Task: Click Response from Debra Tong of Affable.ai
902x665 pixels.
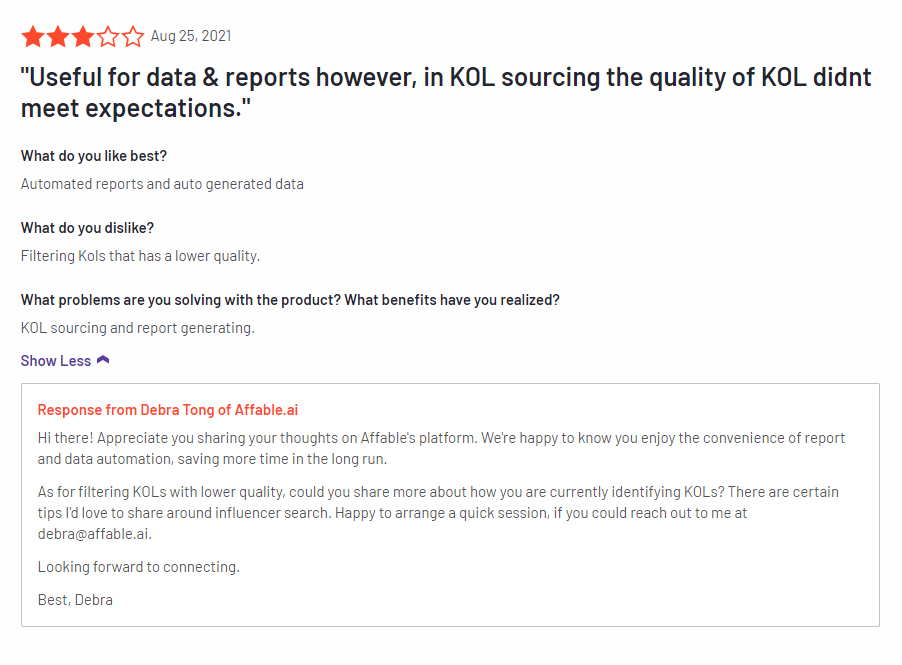Action: pyautogui.click(x=168, y=410)
